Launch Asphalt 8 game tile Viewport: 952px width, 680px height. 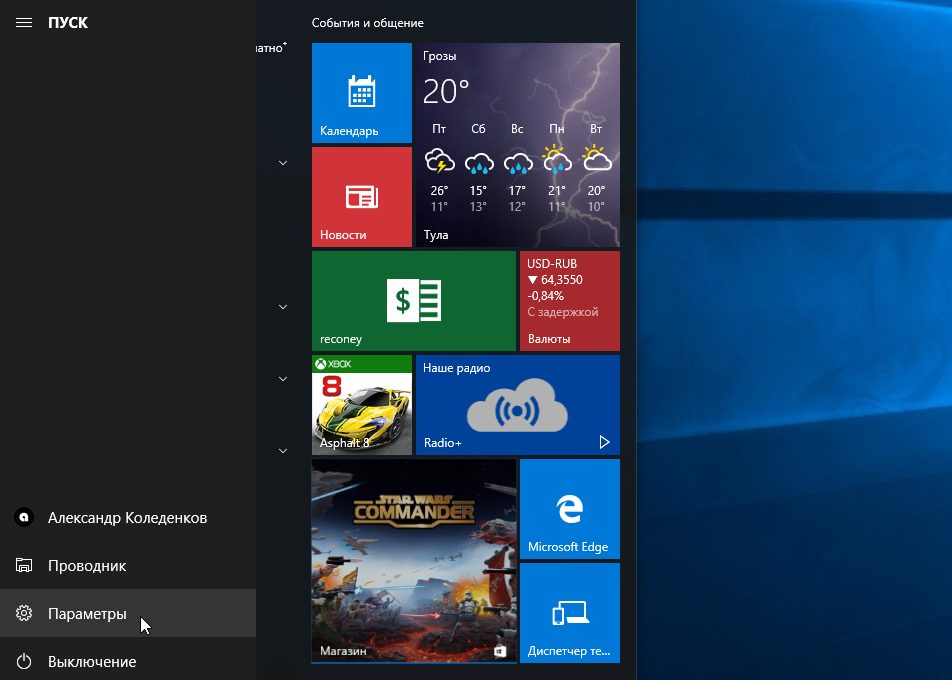pos(361,404)
